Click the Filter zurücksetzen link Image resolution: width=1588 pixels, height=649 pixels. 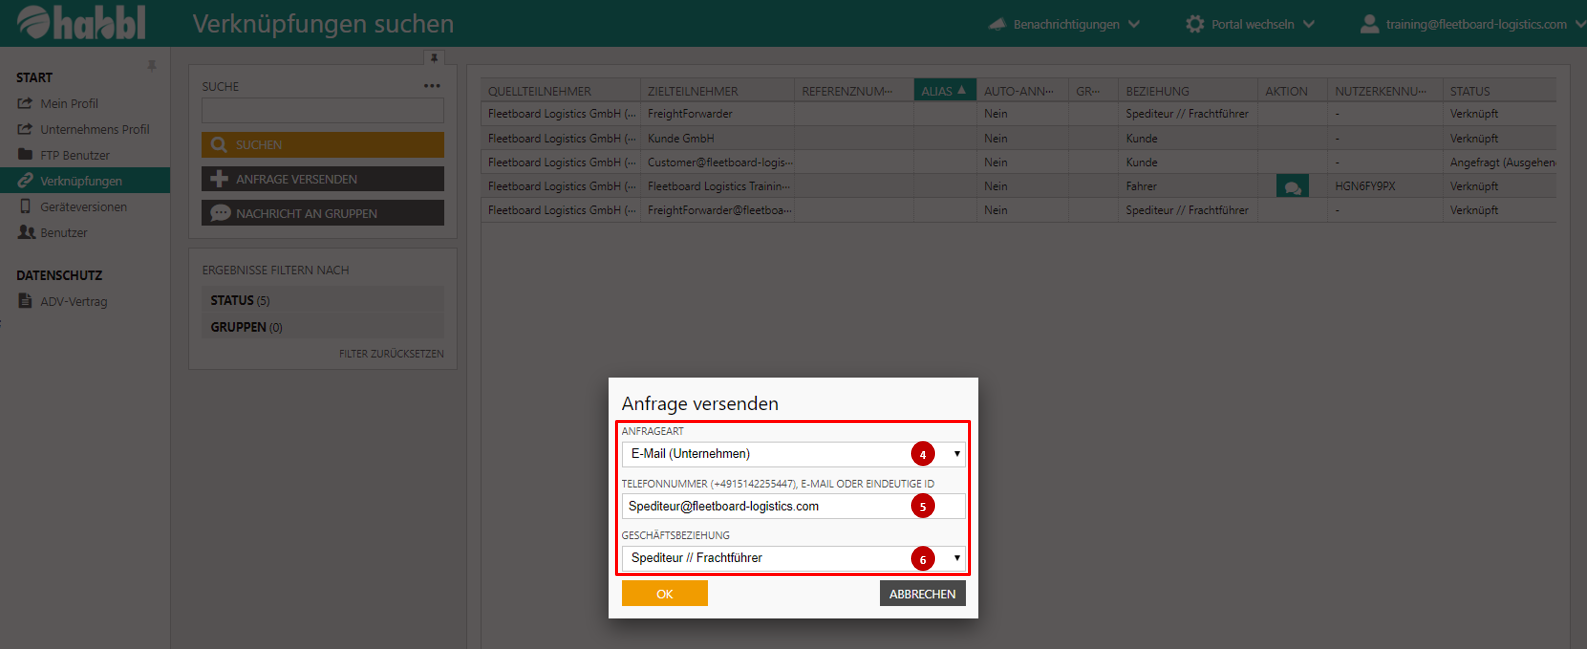pos(391,354)
